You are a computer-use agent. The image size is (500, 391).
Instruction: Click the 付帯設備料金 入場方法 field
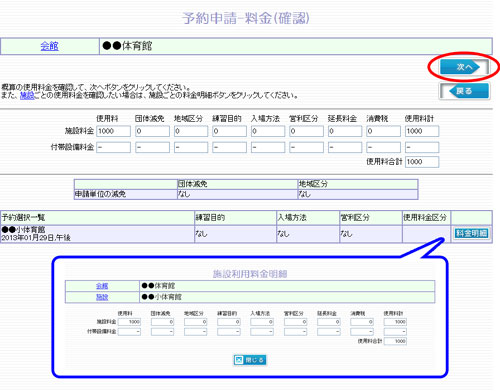pyautogui.click(x=268, y=147)
